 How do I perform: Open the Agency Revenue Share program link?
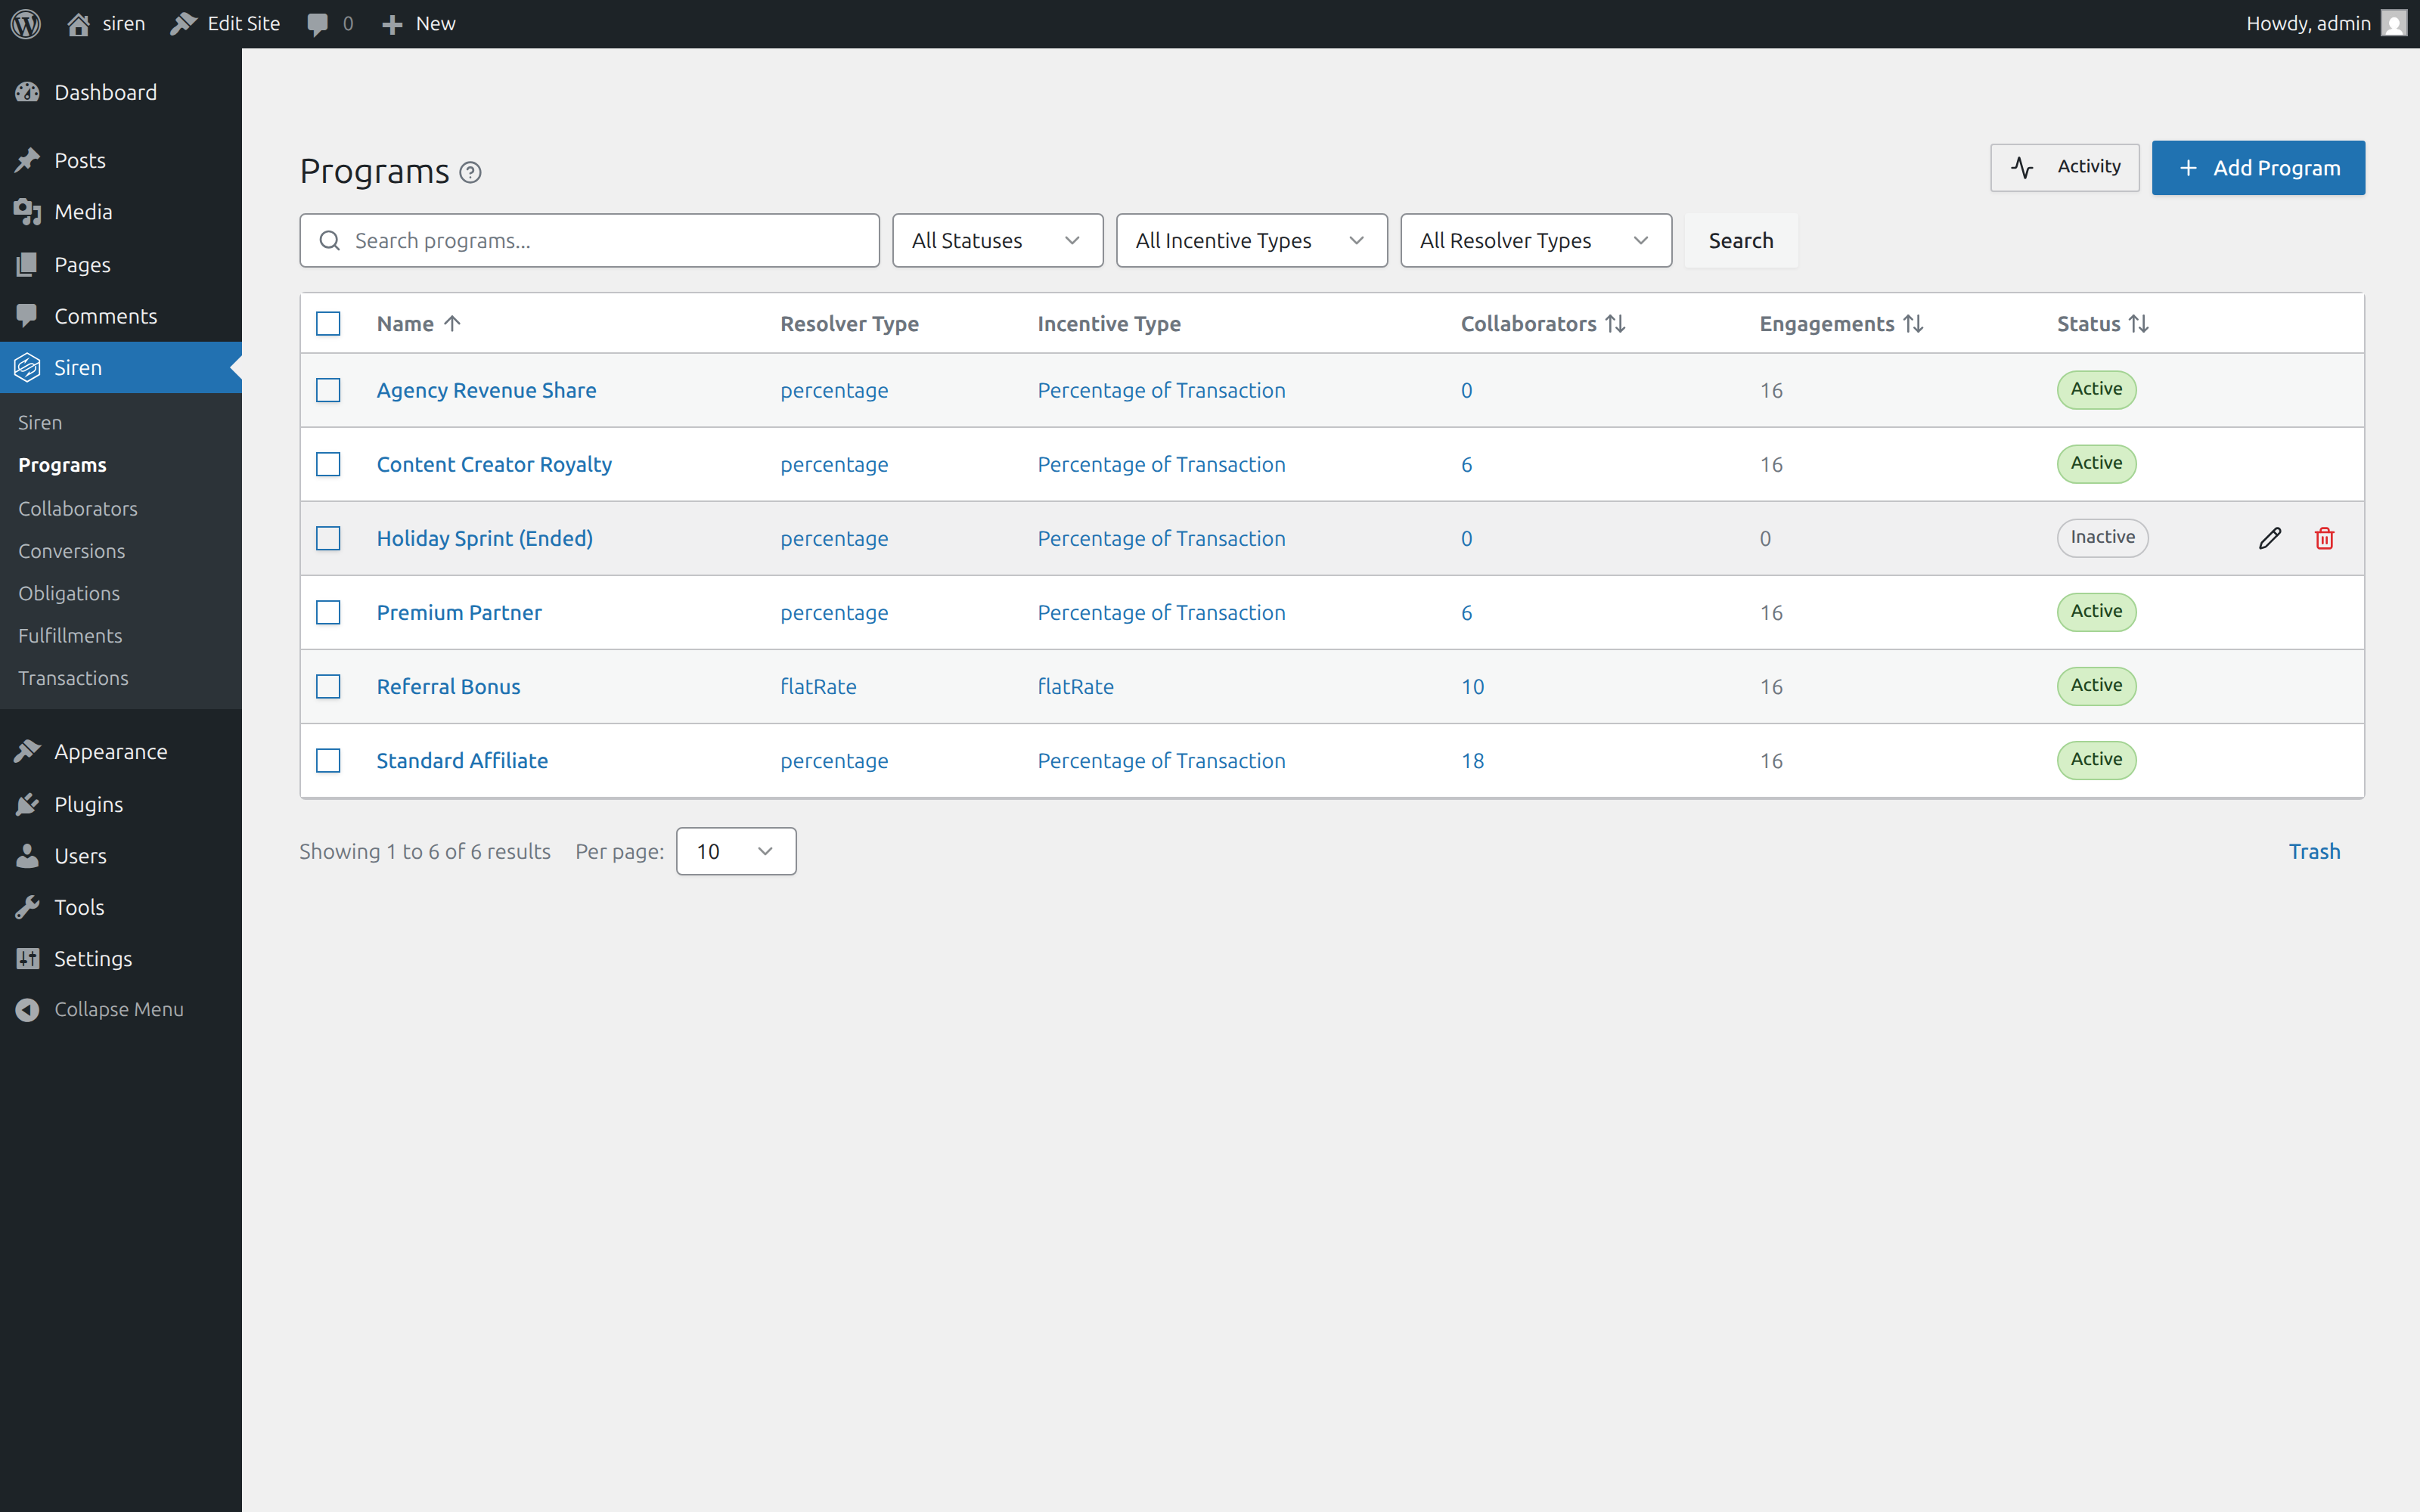486,390
